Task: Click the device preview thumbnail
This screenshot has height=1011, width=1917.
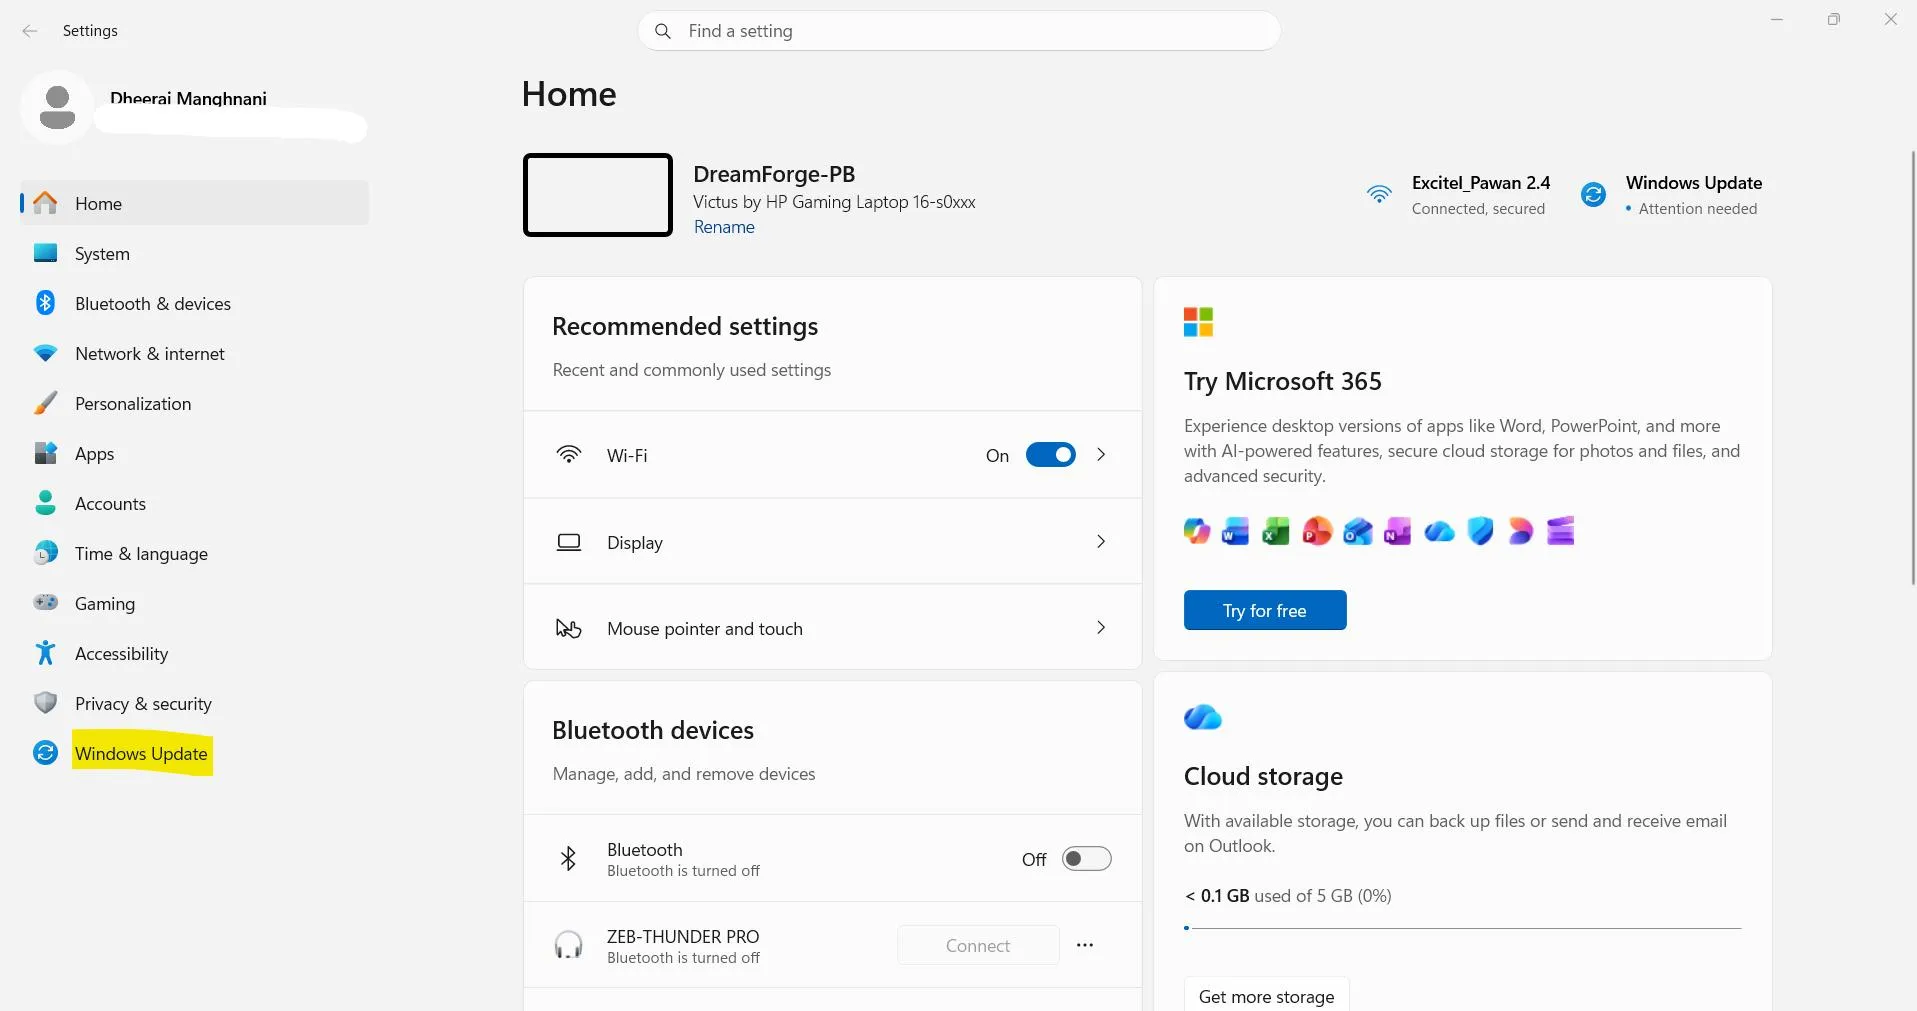Action: pos(598,195)
